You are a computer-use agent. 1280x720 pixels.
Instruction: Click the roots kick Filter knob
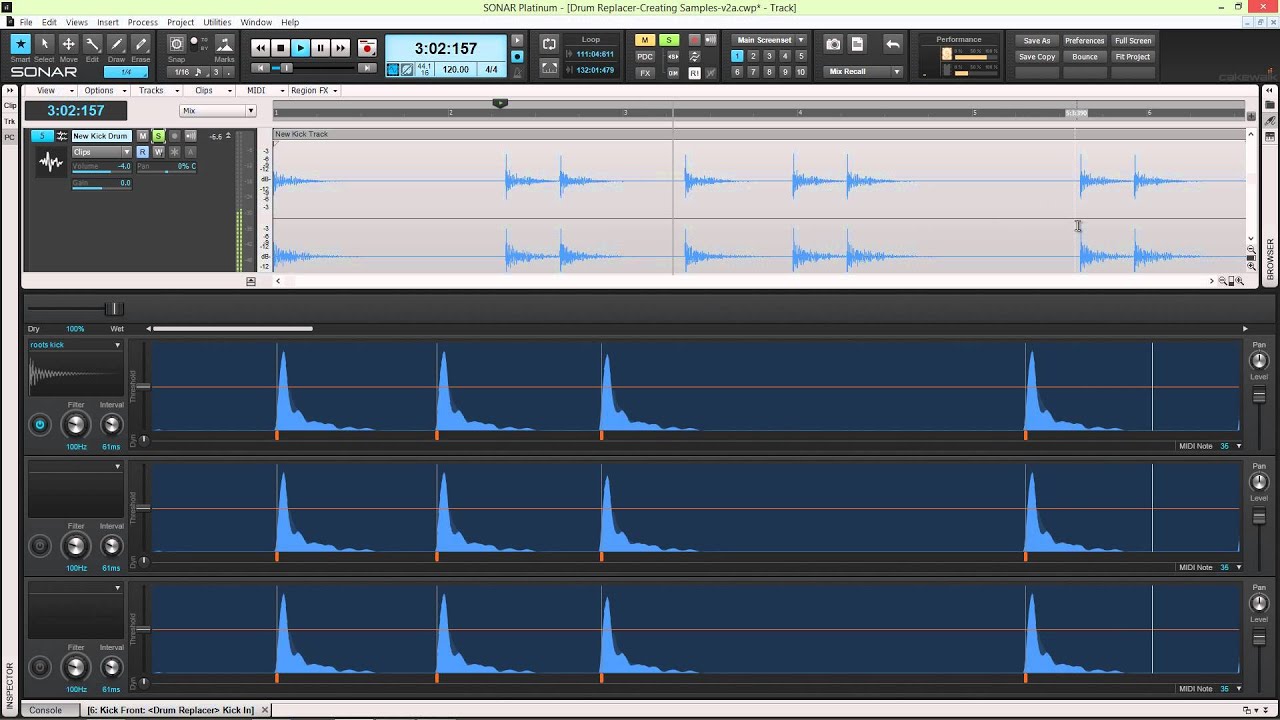[x=76, y=425]
